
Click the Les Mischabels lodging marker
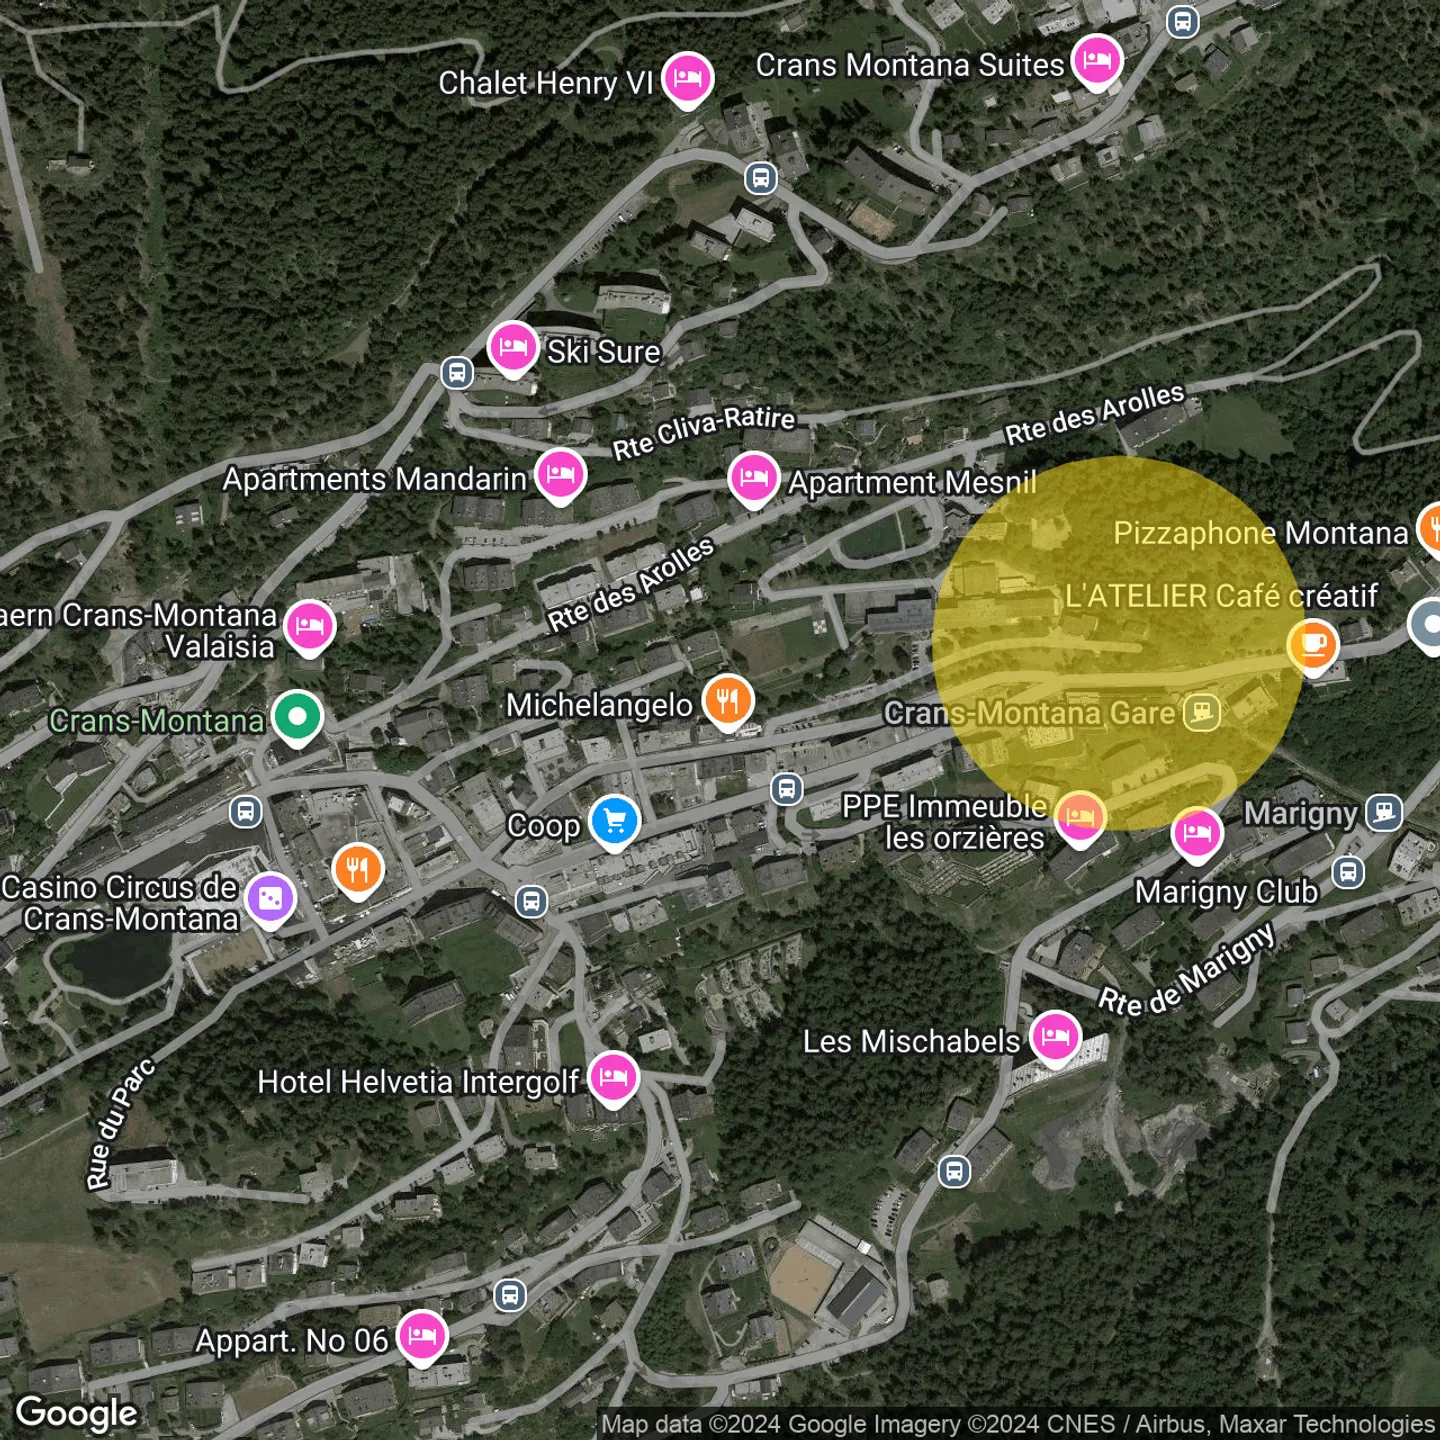click(x=1055, y=1037)
